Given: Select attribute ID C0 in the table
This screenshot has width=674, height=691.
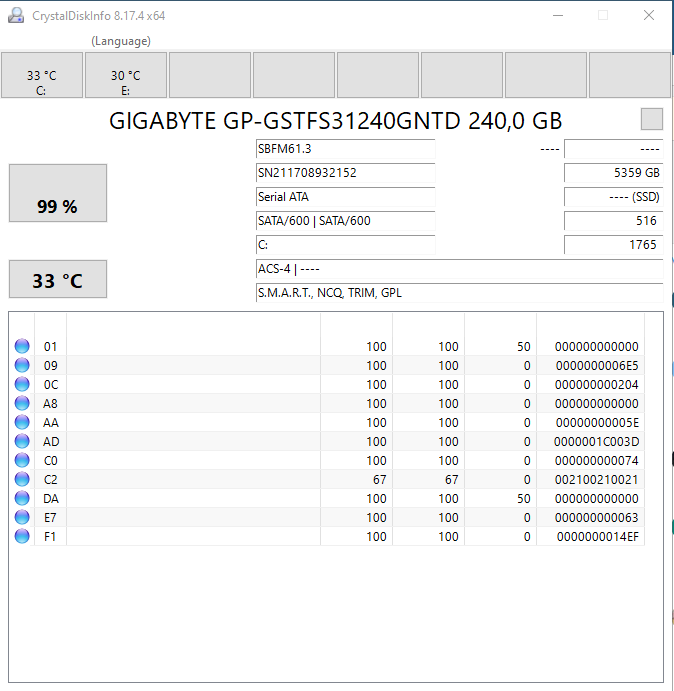Looking at the screenshot, I should (x=51, y=461).
